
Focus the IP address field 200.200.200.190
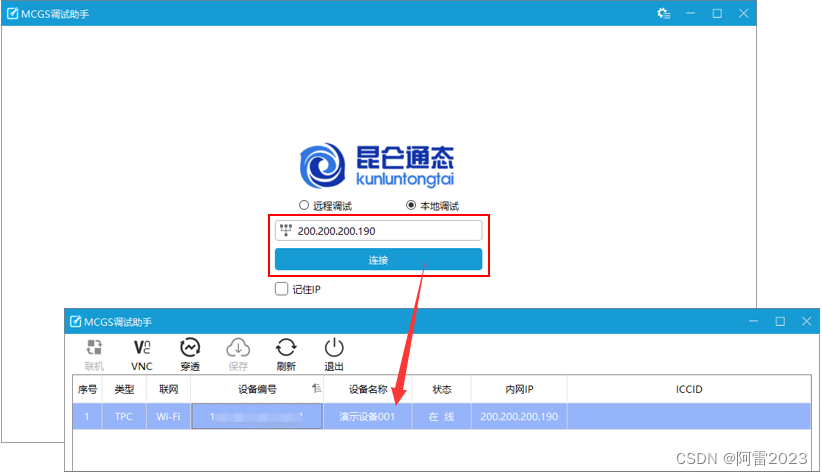pos(378,231)
